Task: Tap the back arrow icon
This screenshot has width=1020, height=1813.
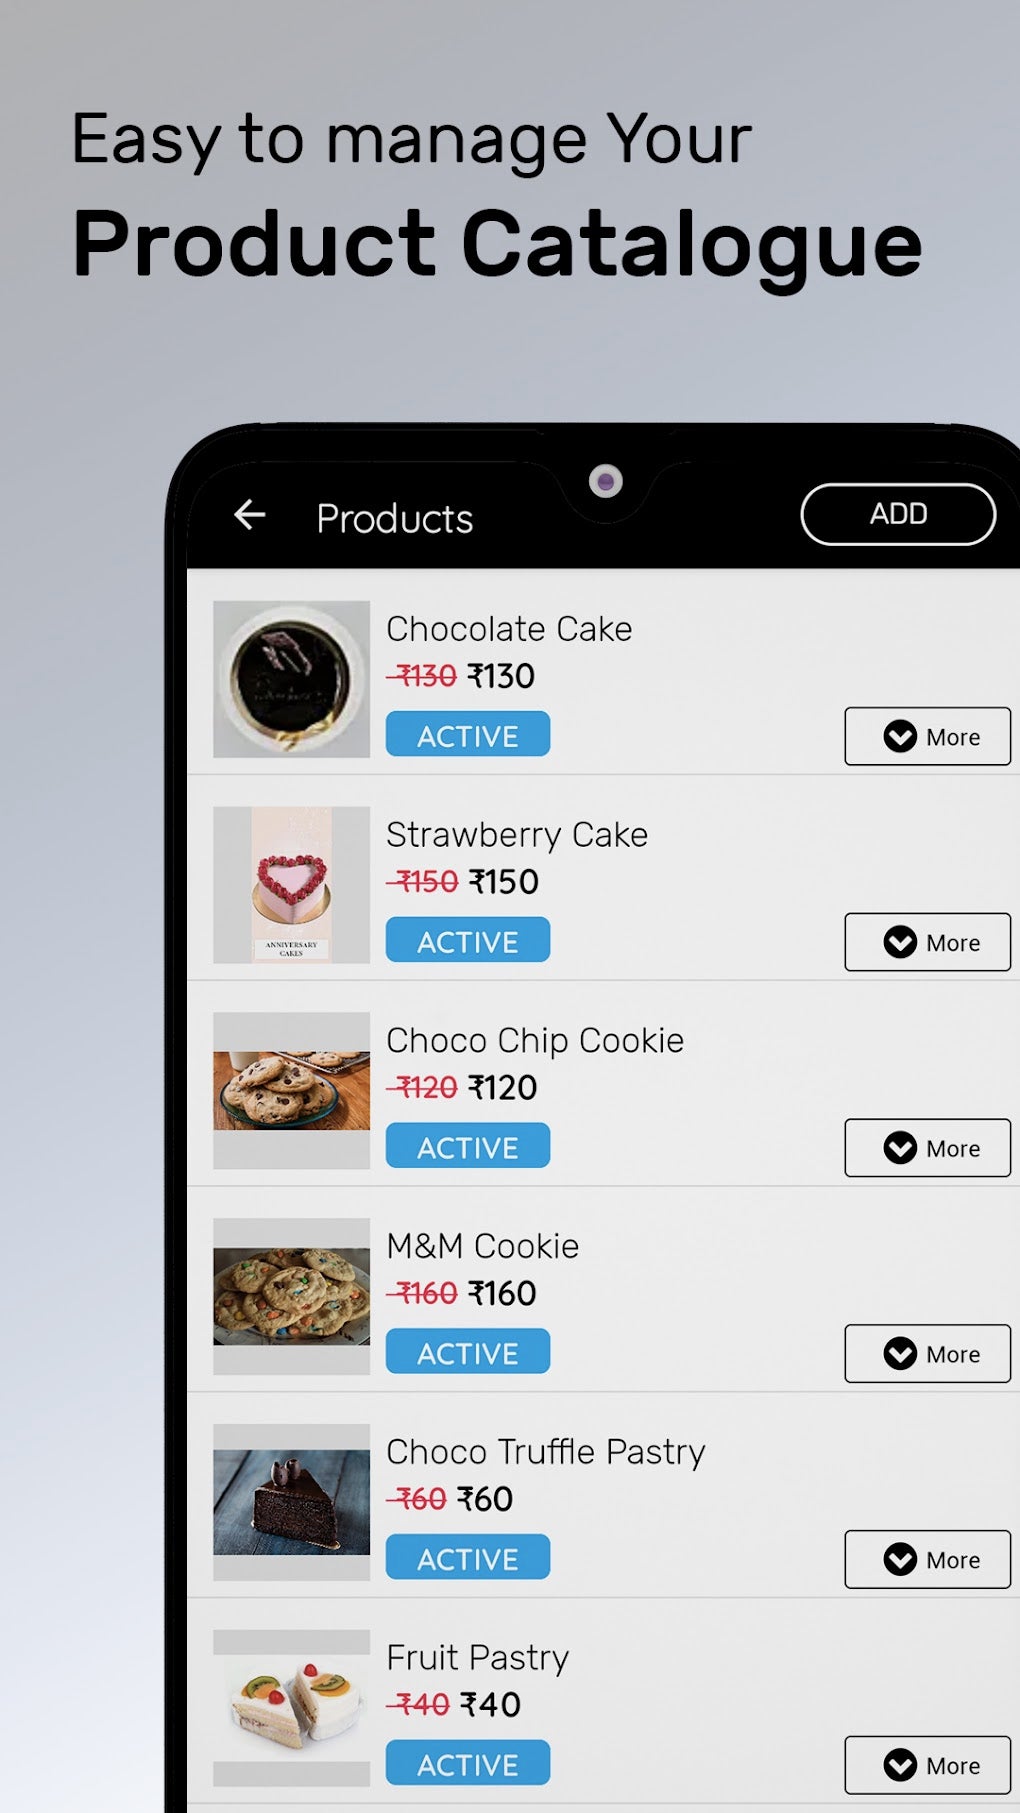Action: (x=250, y=515)
